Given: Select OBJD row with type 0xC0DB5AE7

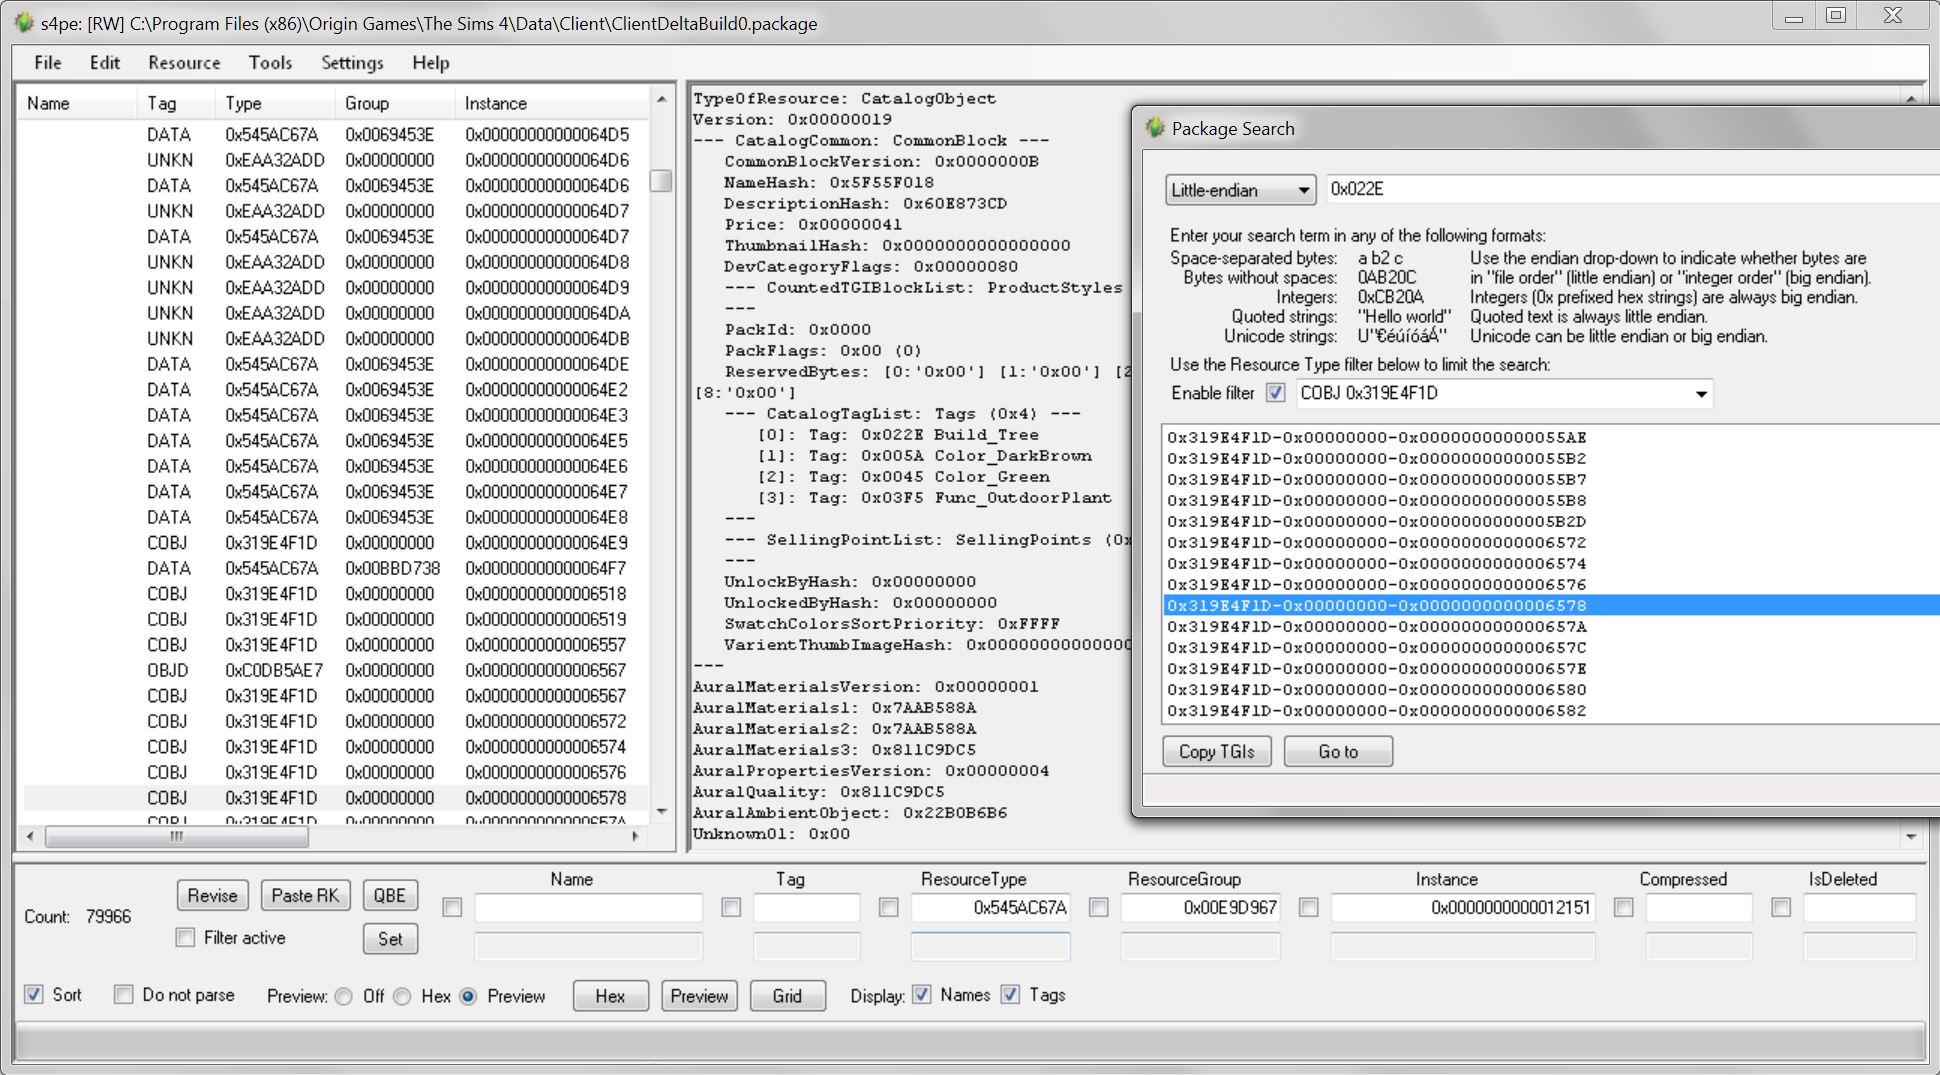Looking at the screenshot, I should pos(336,670).
